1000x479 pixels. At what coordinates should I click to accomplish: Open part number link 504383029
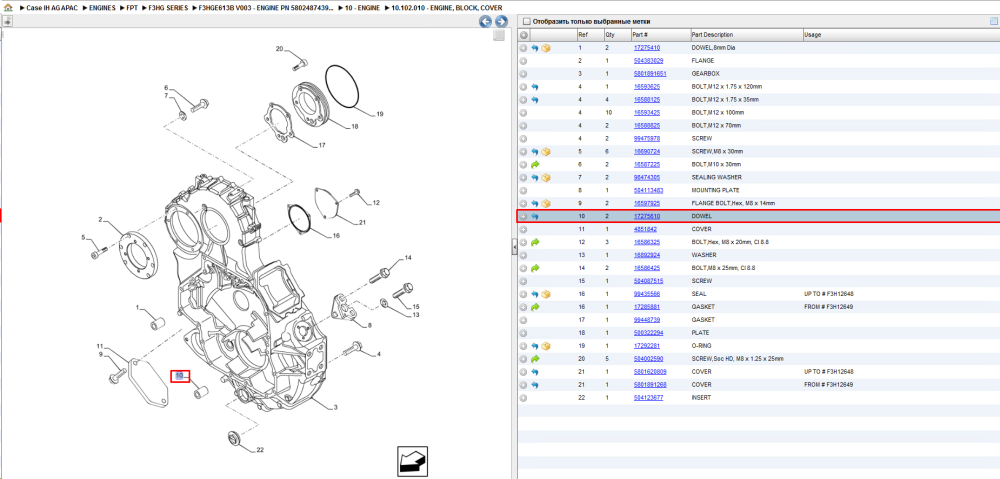648,61
